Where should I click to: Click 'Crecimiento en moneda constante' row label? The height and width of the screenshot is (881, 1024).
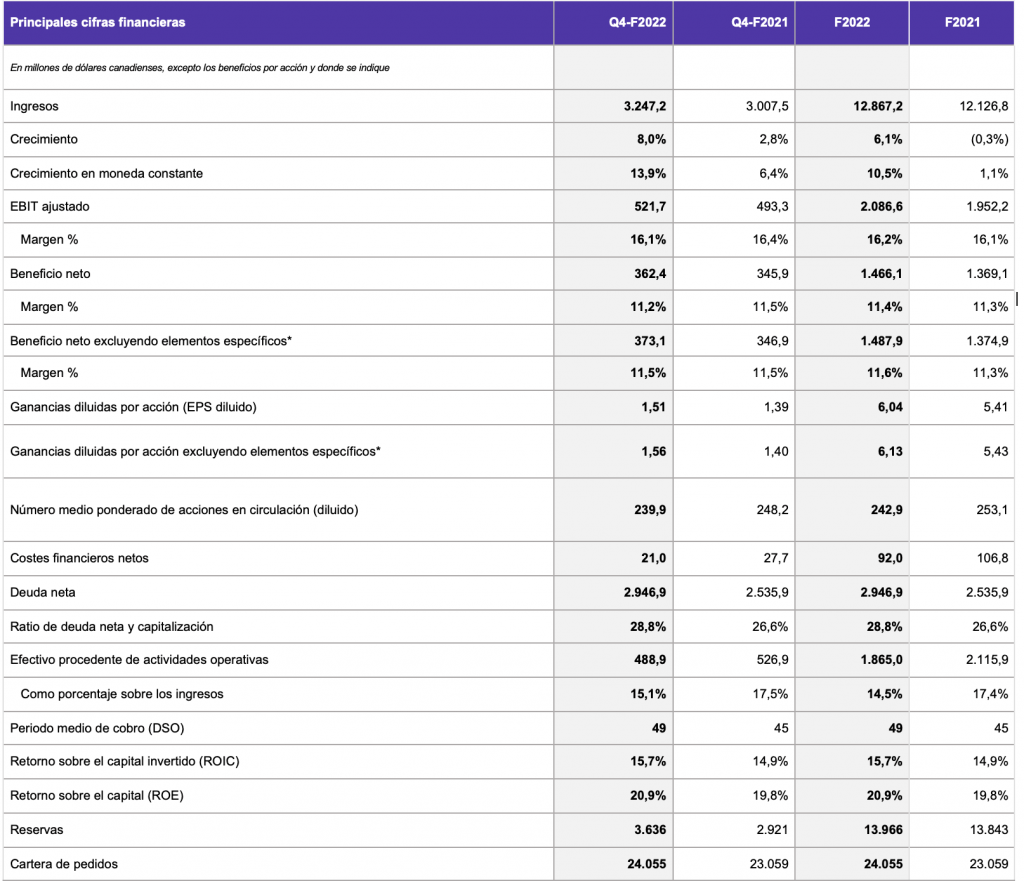(106, 173)
